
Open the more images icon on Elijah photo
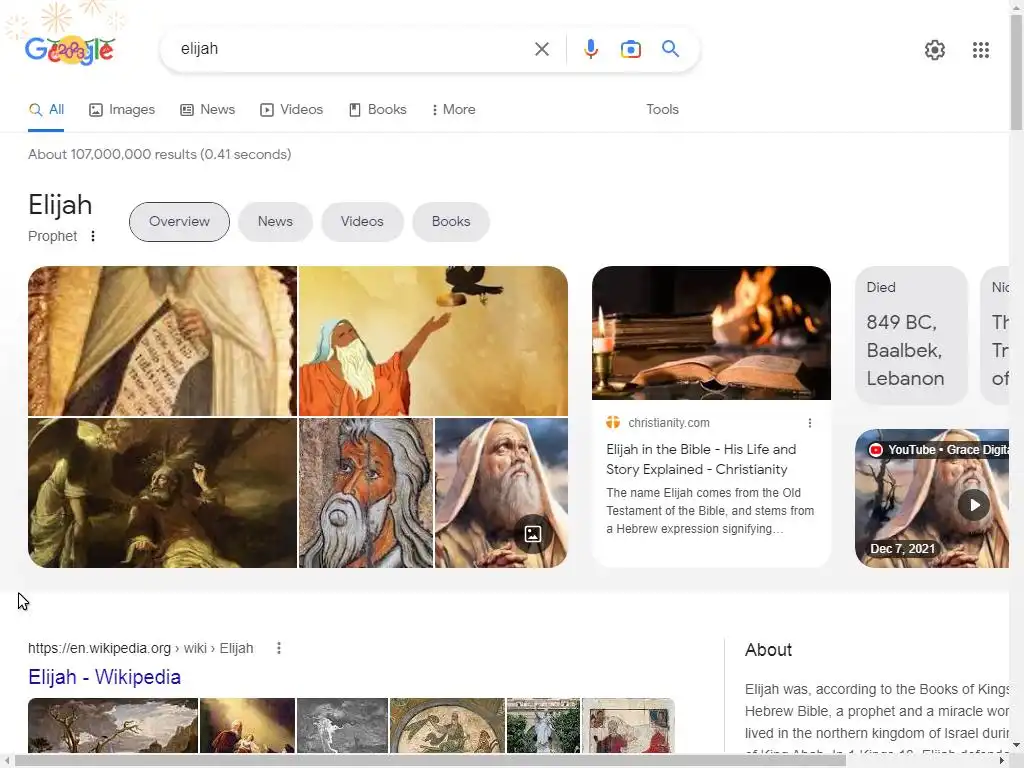pos(533,534)
